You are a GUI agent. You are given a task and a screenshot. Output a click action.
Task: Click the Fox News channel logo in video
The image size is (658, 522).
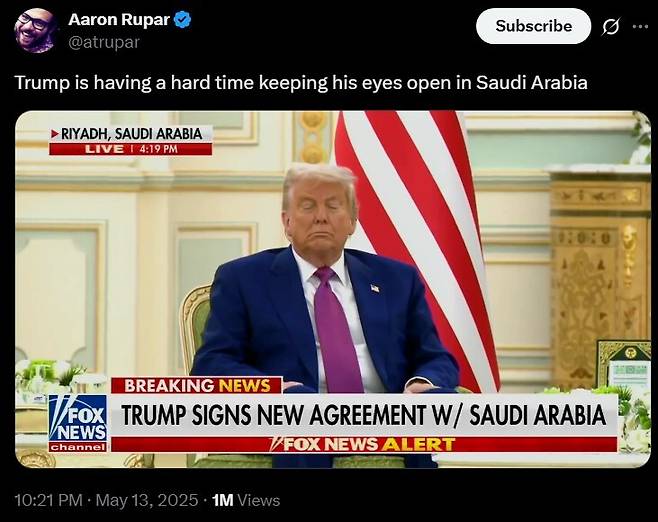[x=78, y=423]
